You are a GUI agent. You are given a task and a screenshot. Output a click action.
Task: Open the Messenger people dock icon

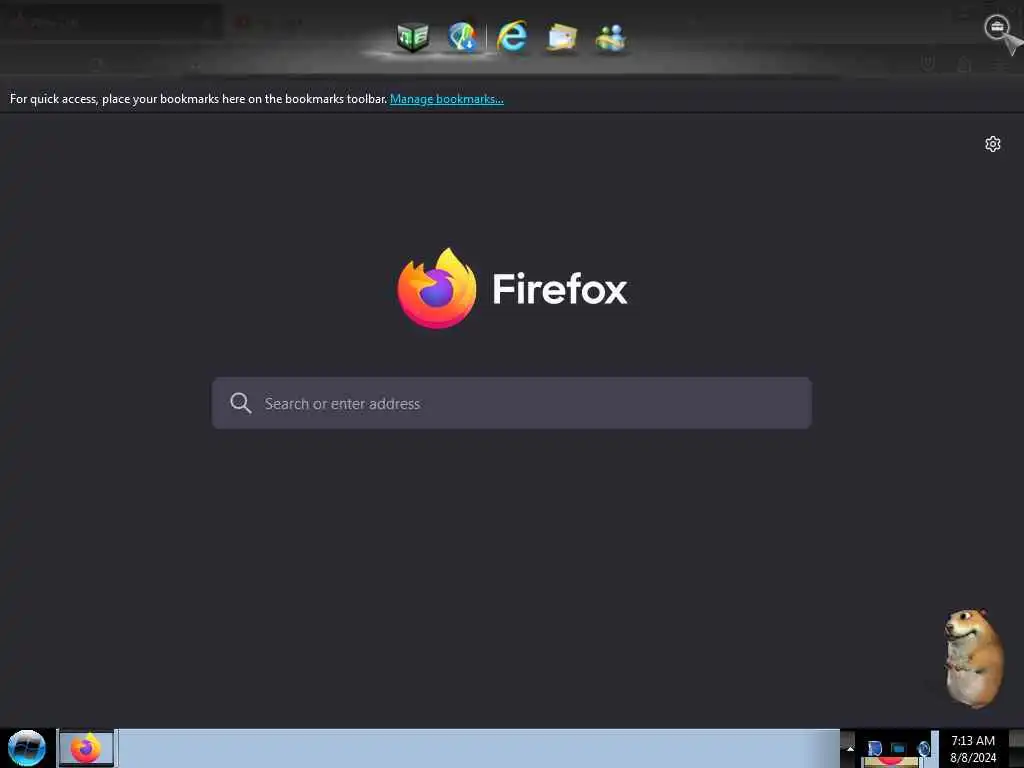(x=611, y=37)
